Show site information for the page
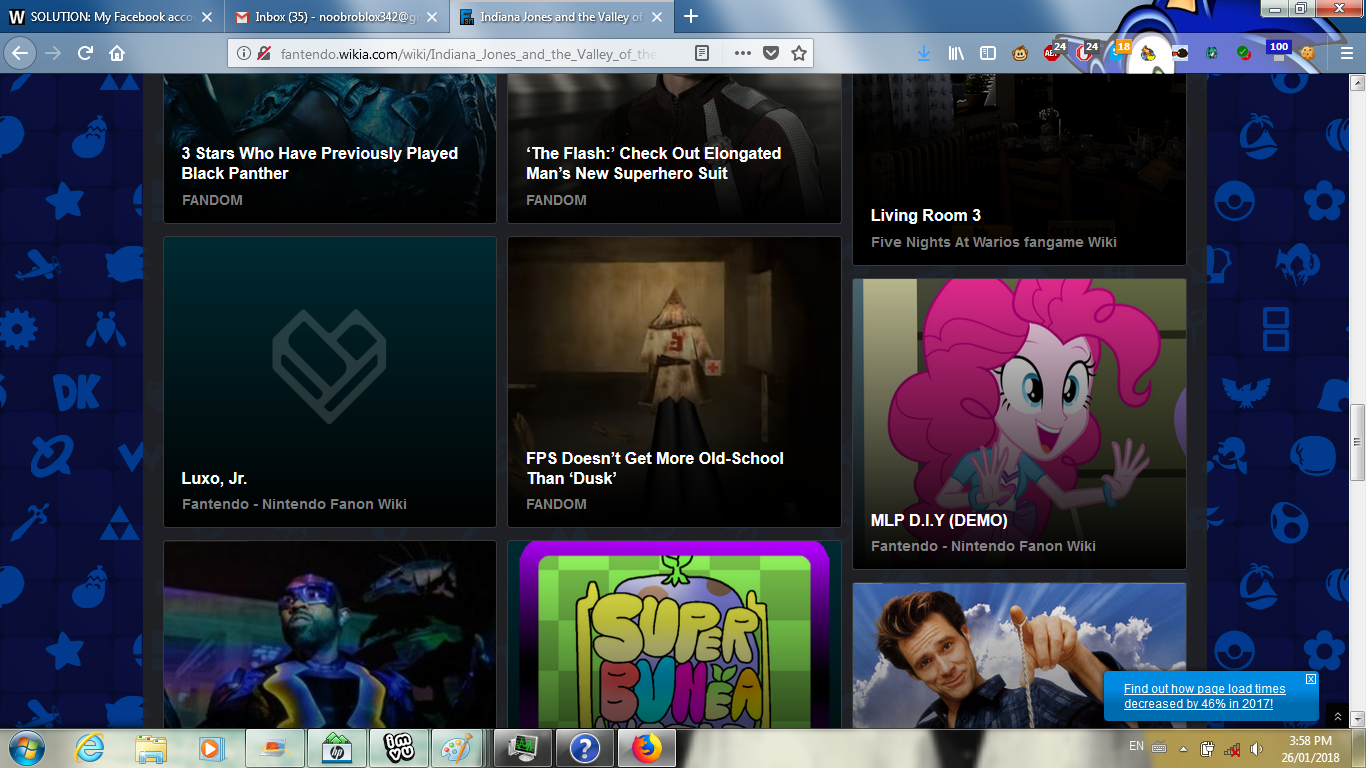This screenshot has height=768, width=1366. tap(244, 53)
